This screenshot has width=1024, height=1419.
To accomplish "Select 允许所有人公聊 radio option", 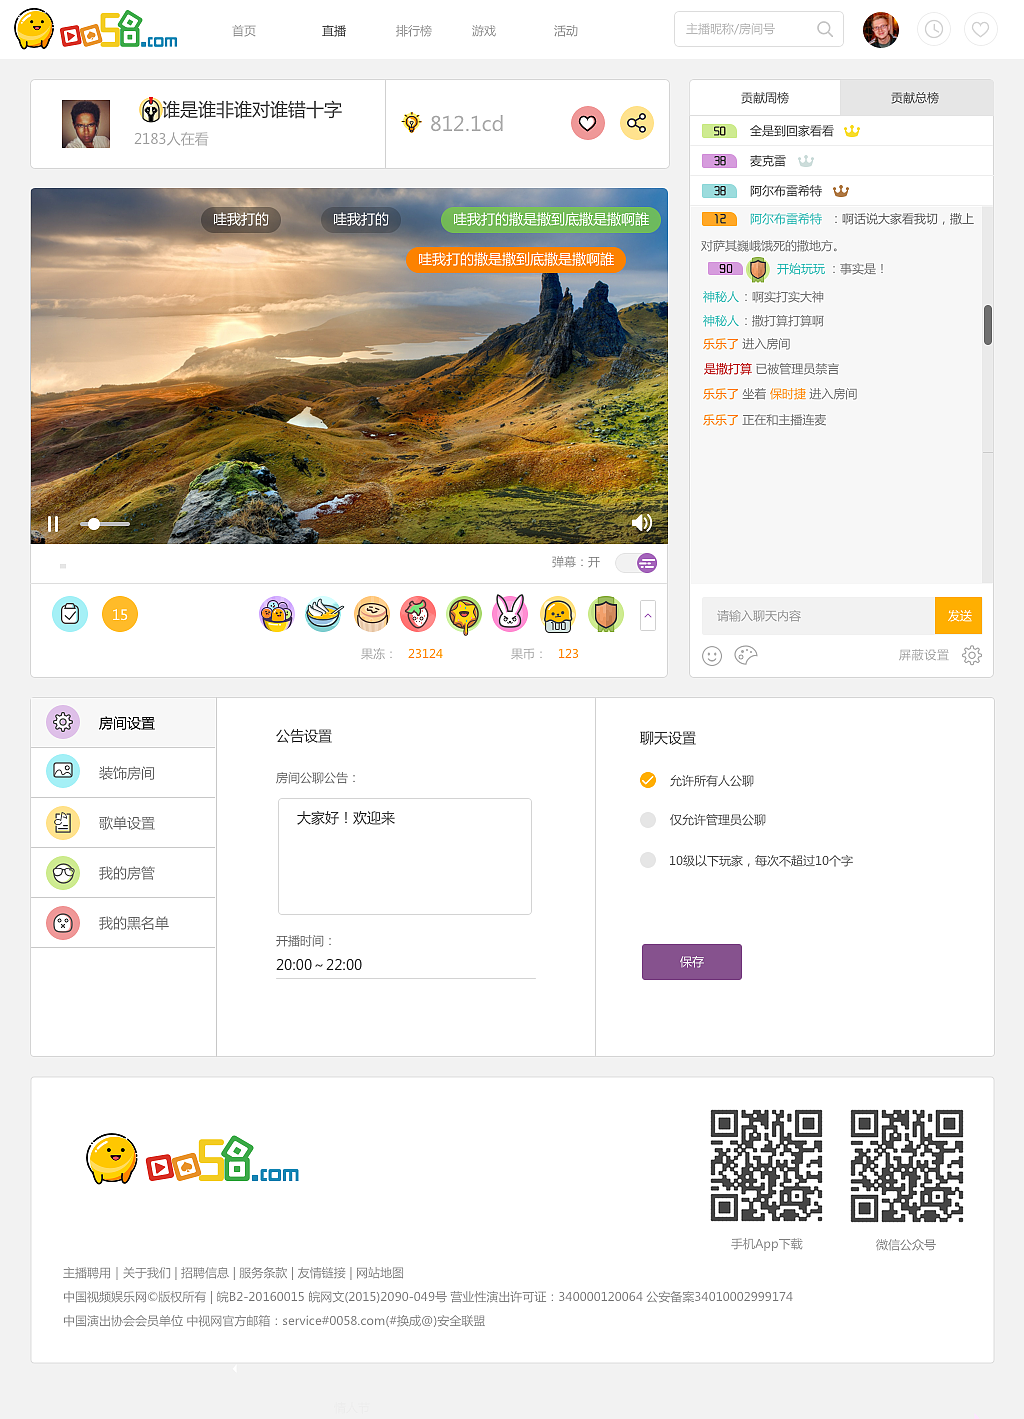I will coord(648,780).
